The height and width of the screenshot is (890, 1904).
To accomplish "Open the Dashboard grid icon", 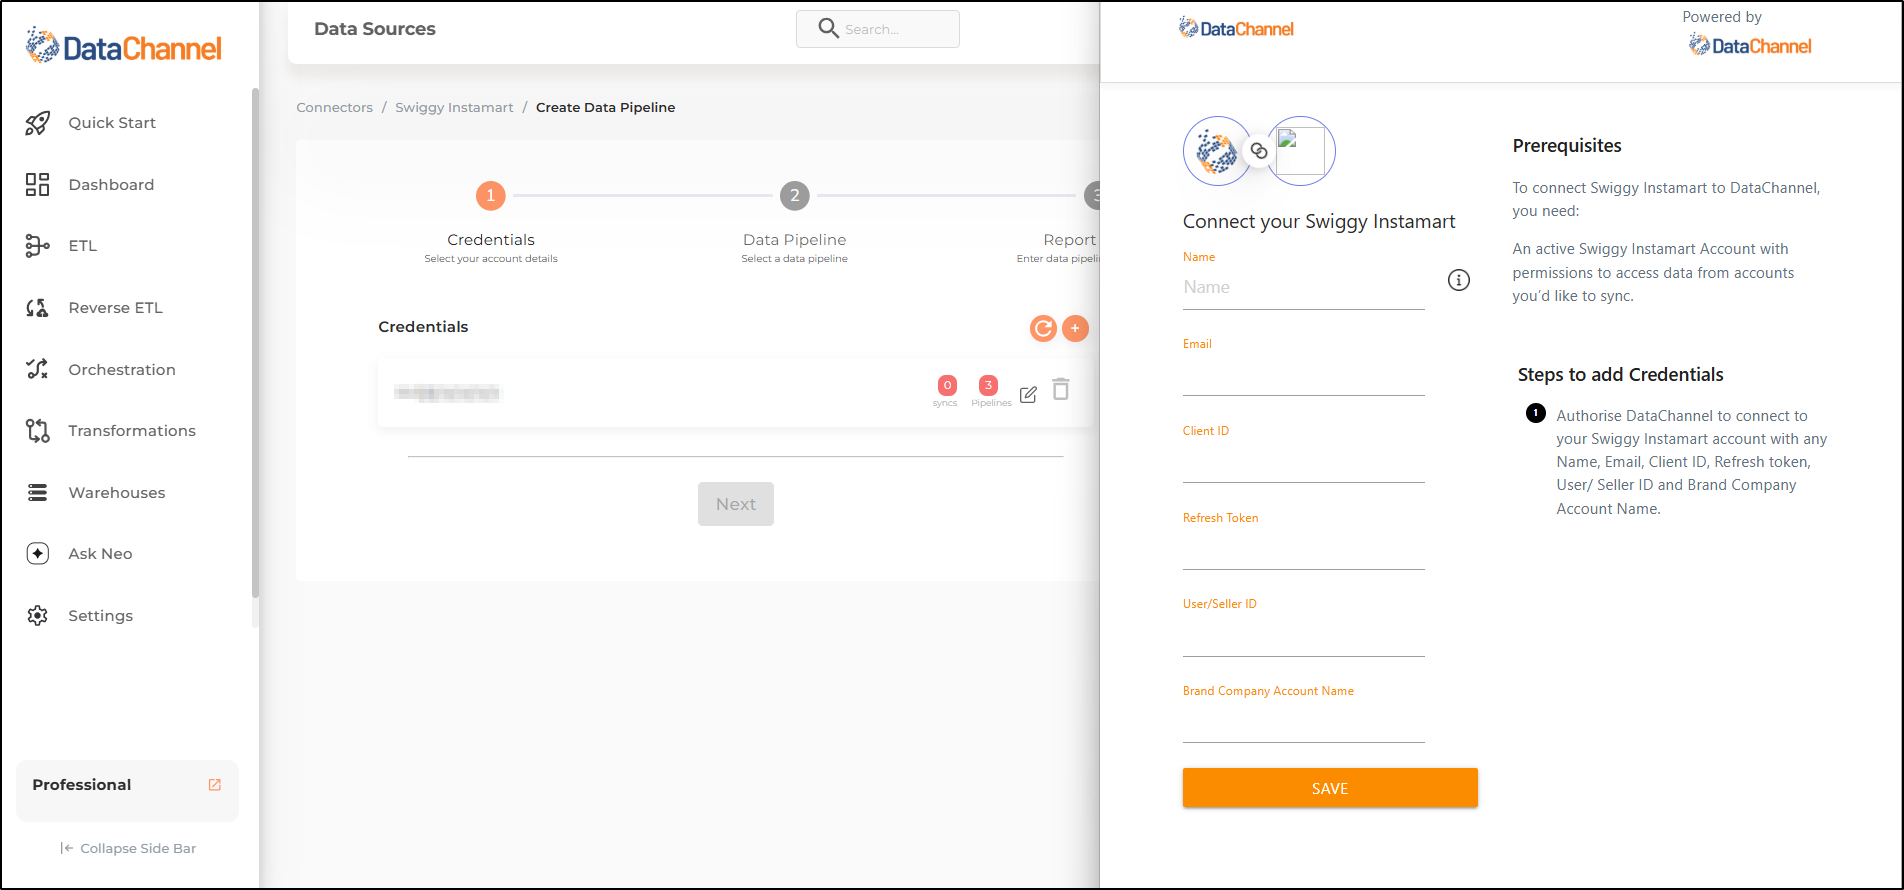I will 37,184.
